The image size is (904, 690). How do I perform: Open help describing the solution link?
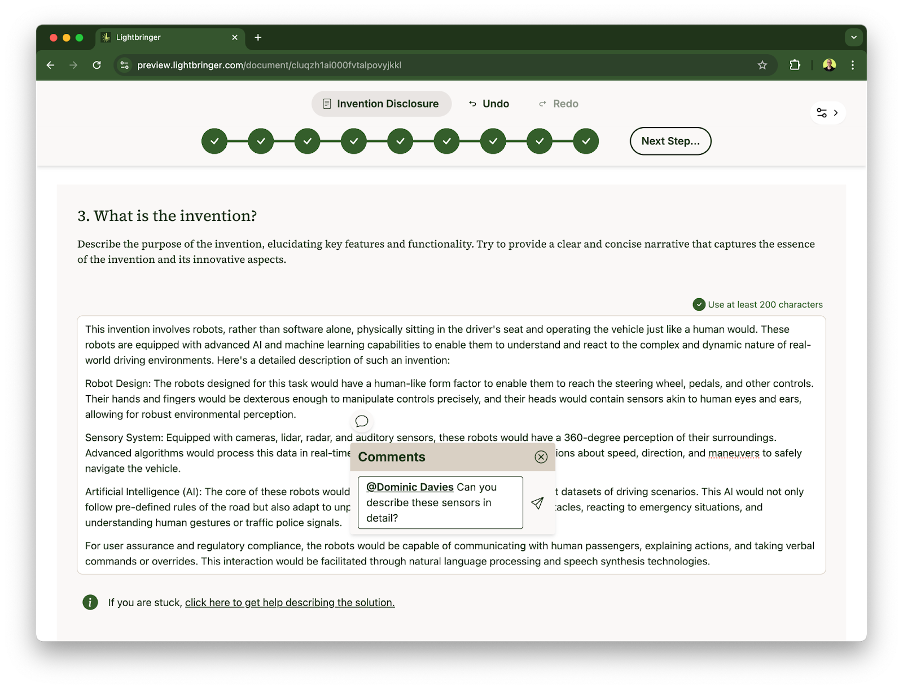click(x=290, y=602)
